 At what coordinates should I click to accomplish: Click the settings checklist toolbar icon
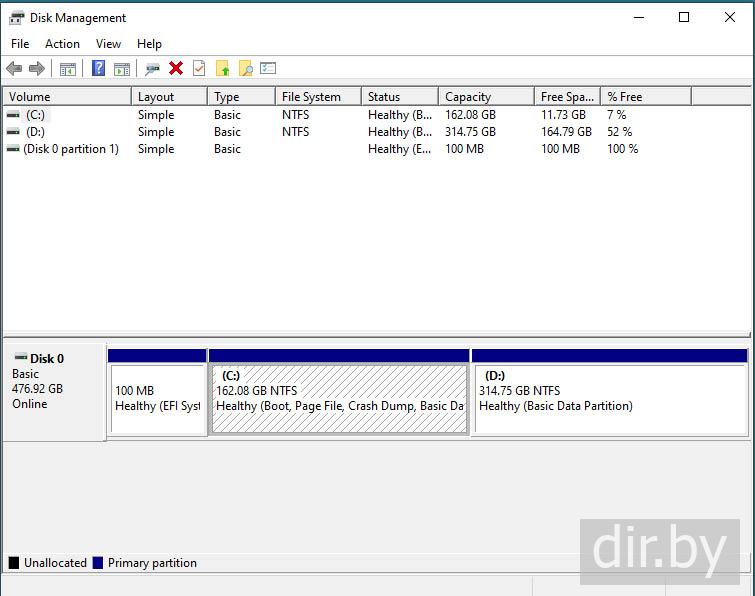coord(268,68)
